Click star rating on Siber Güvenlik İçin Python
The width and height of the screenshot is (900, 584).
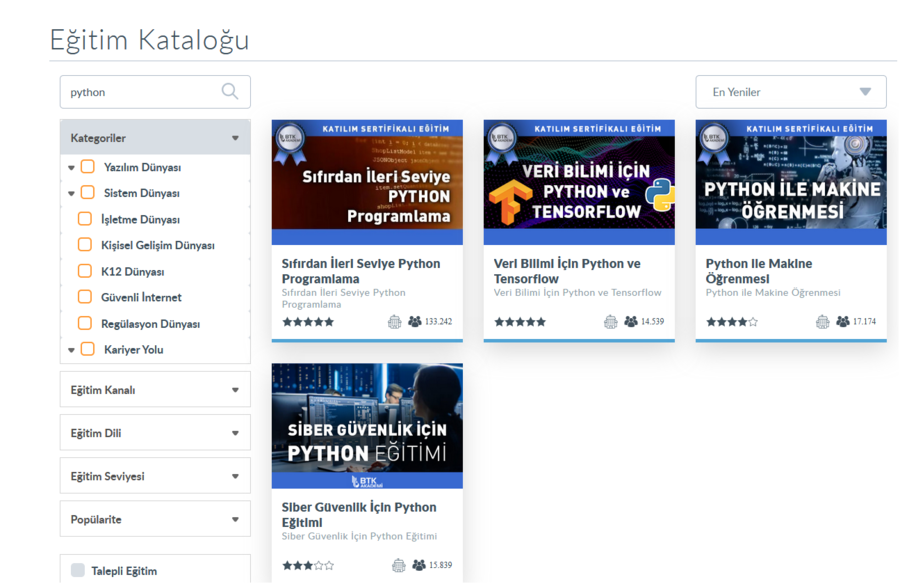(x=308, y=566)
